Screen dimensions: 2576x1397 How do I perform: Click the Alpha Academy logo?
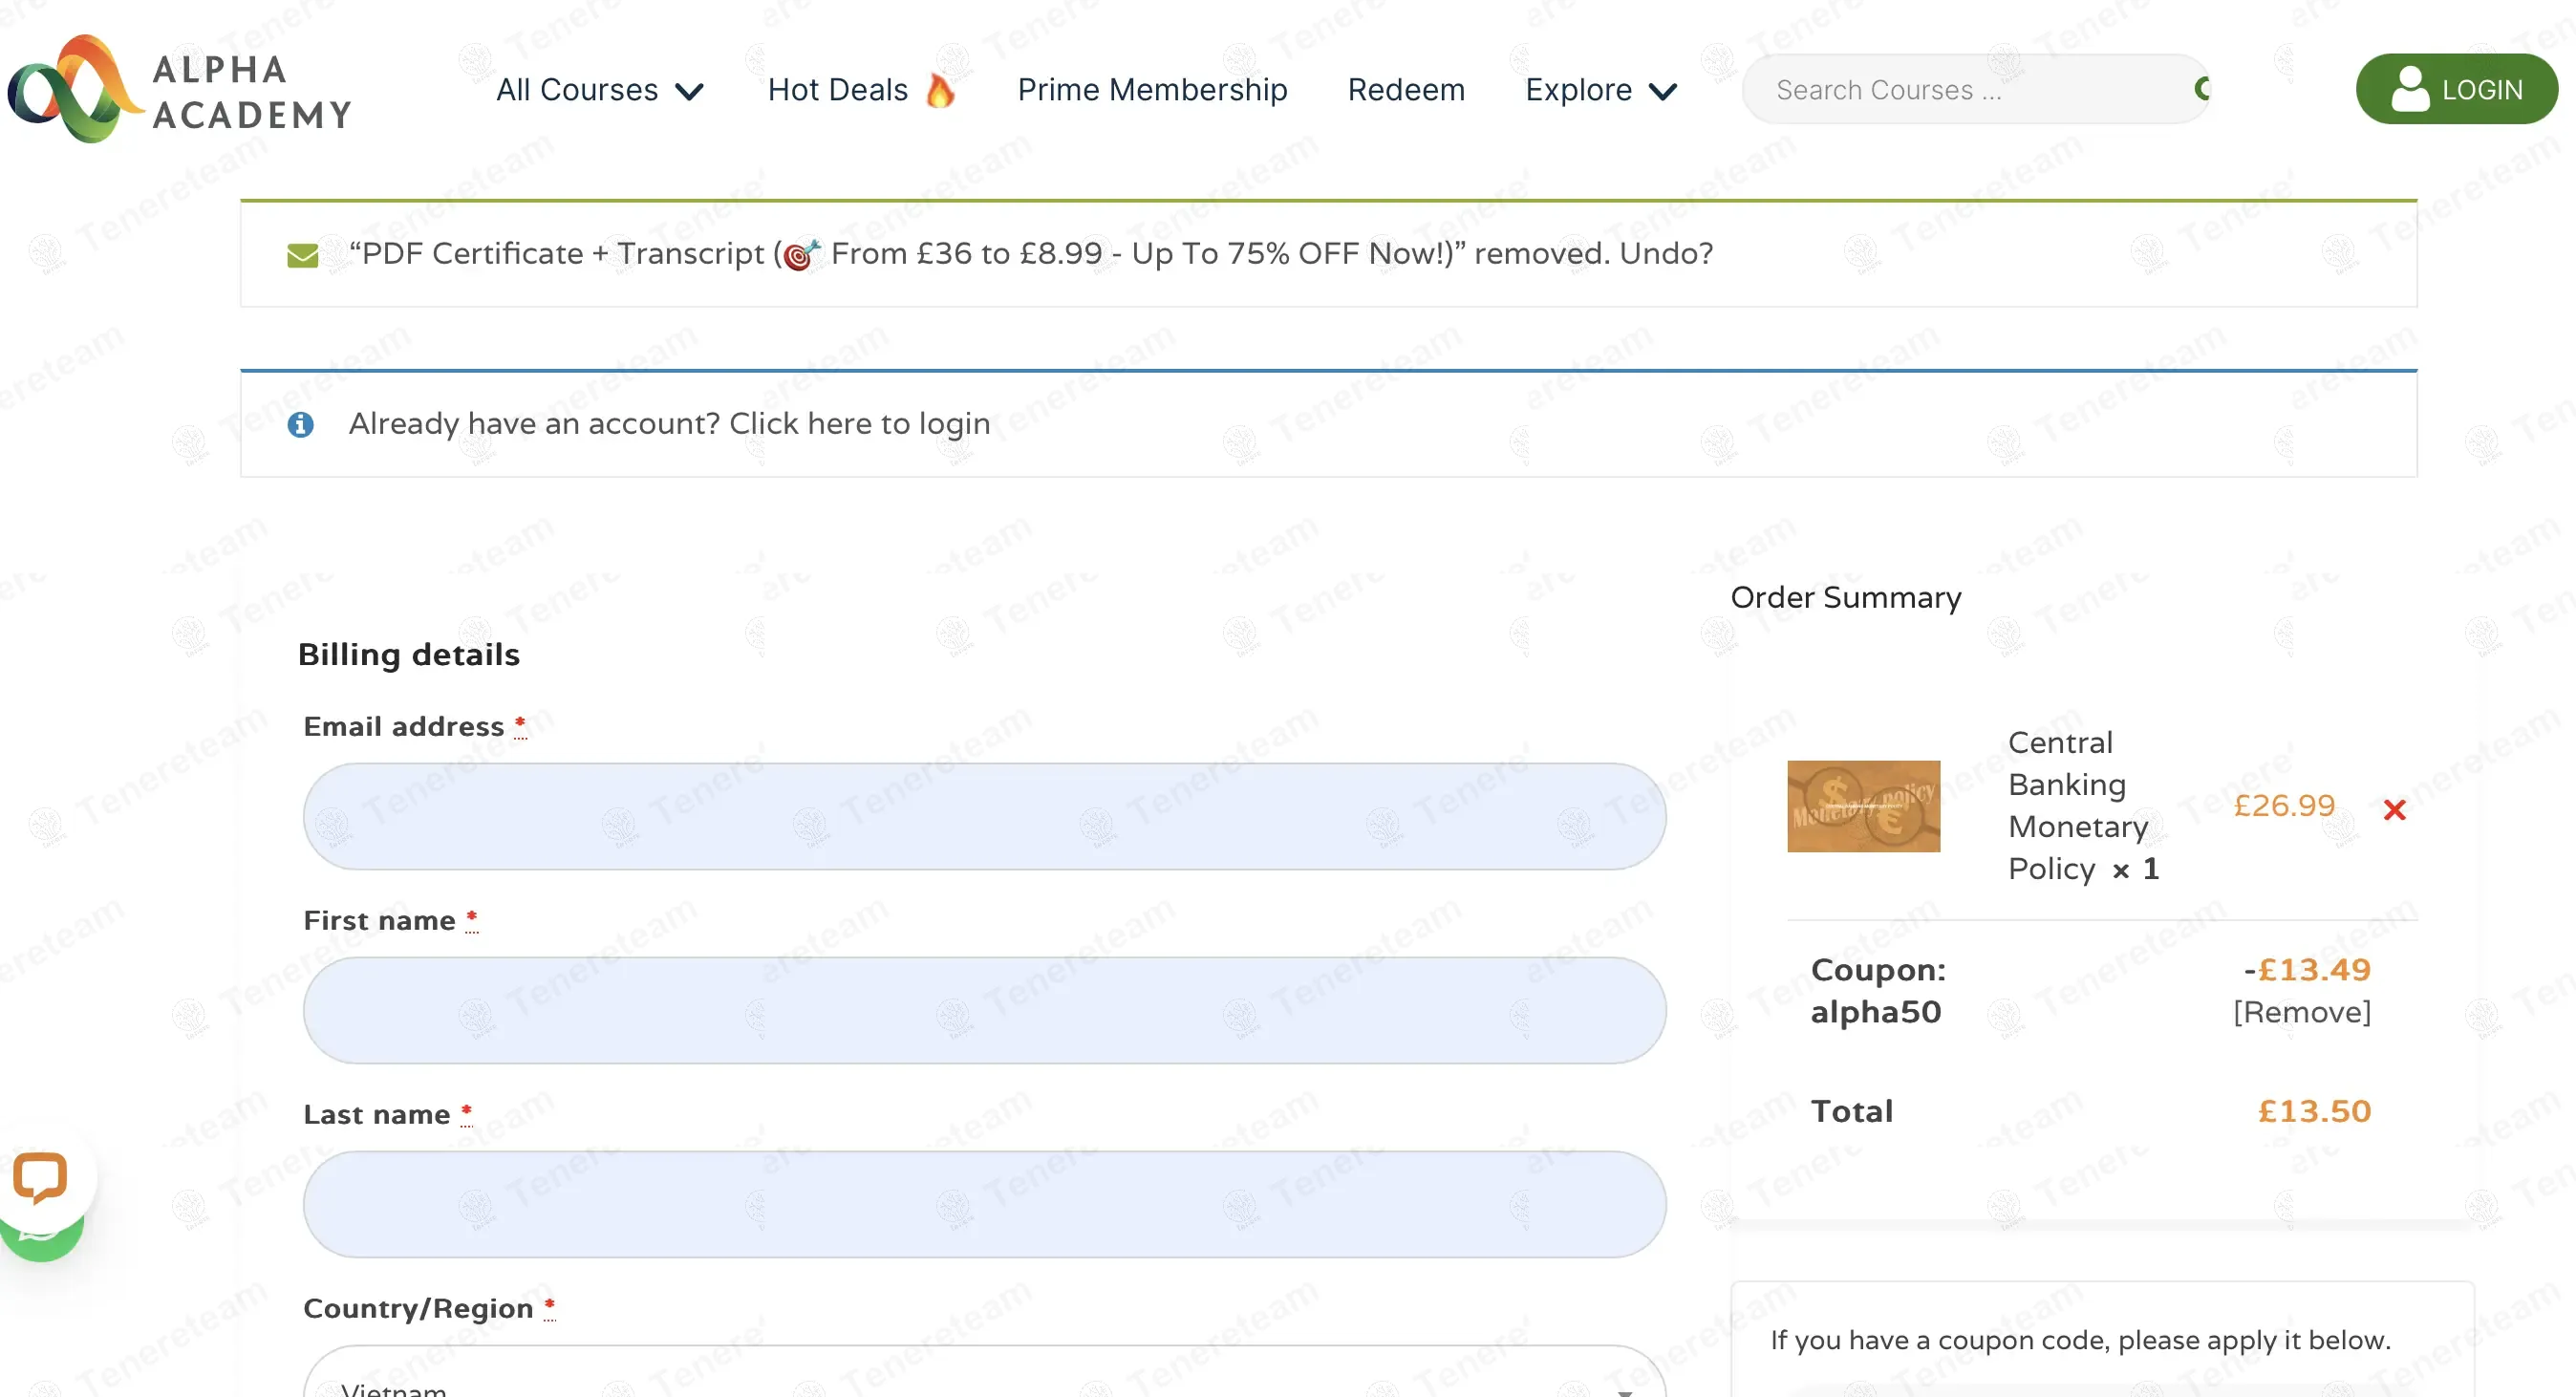180,90
